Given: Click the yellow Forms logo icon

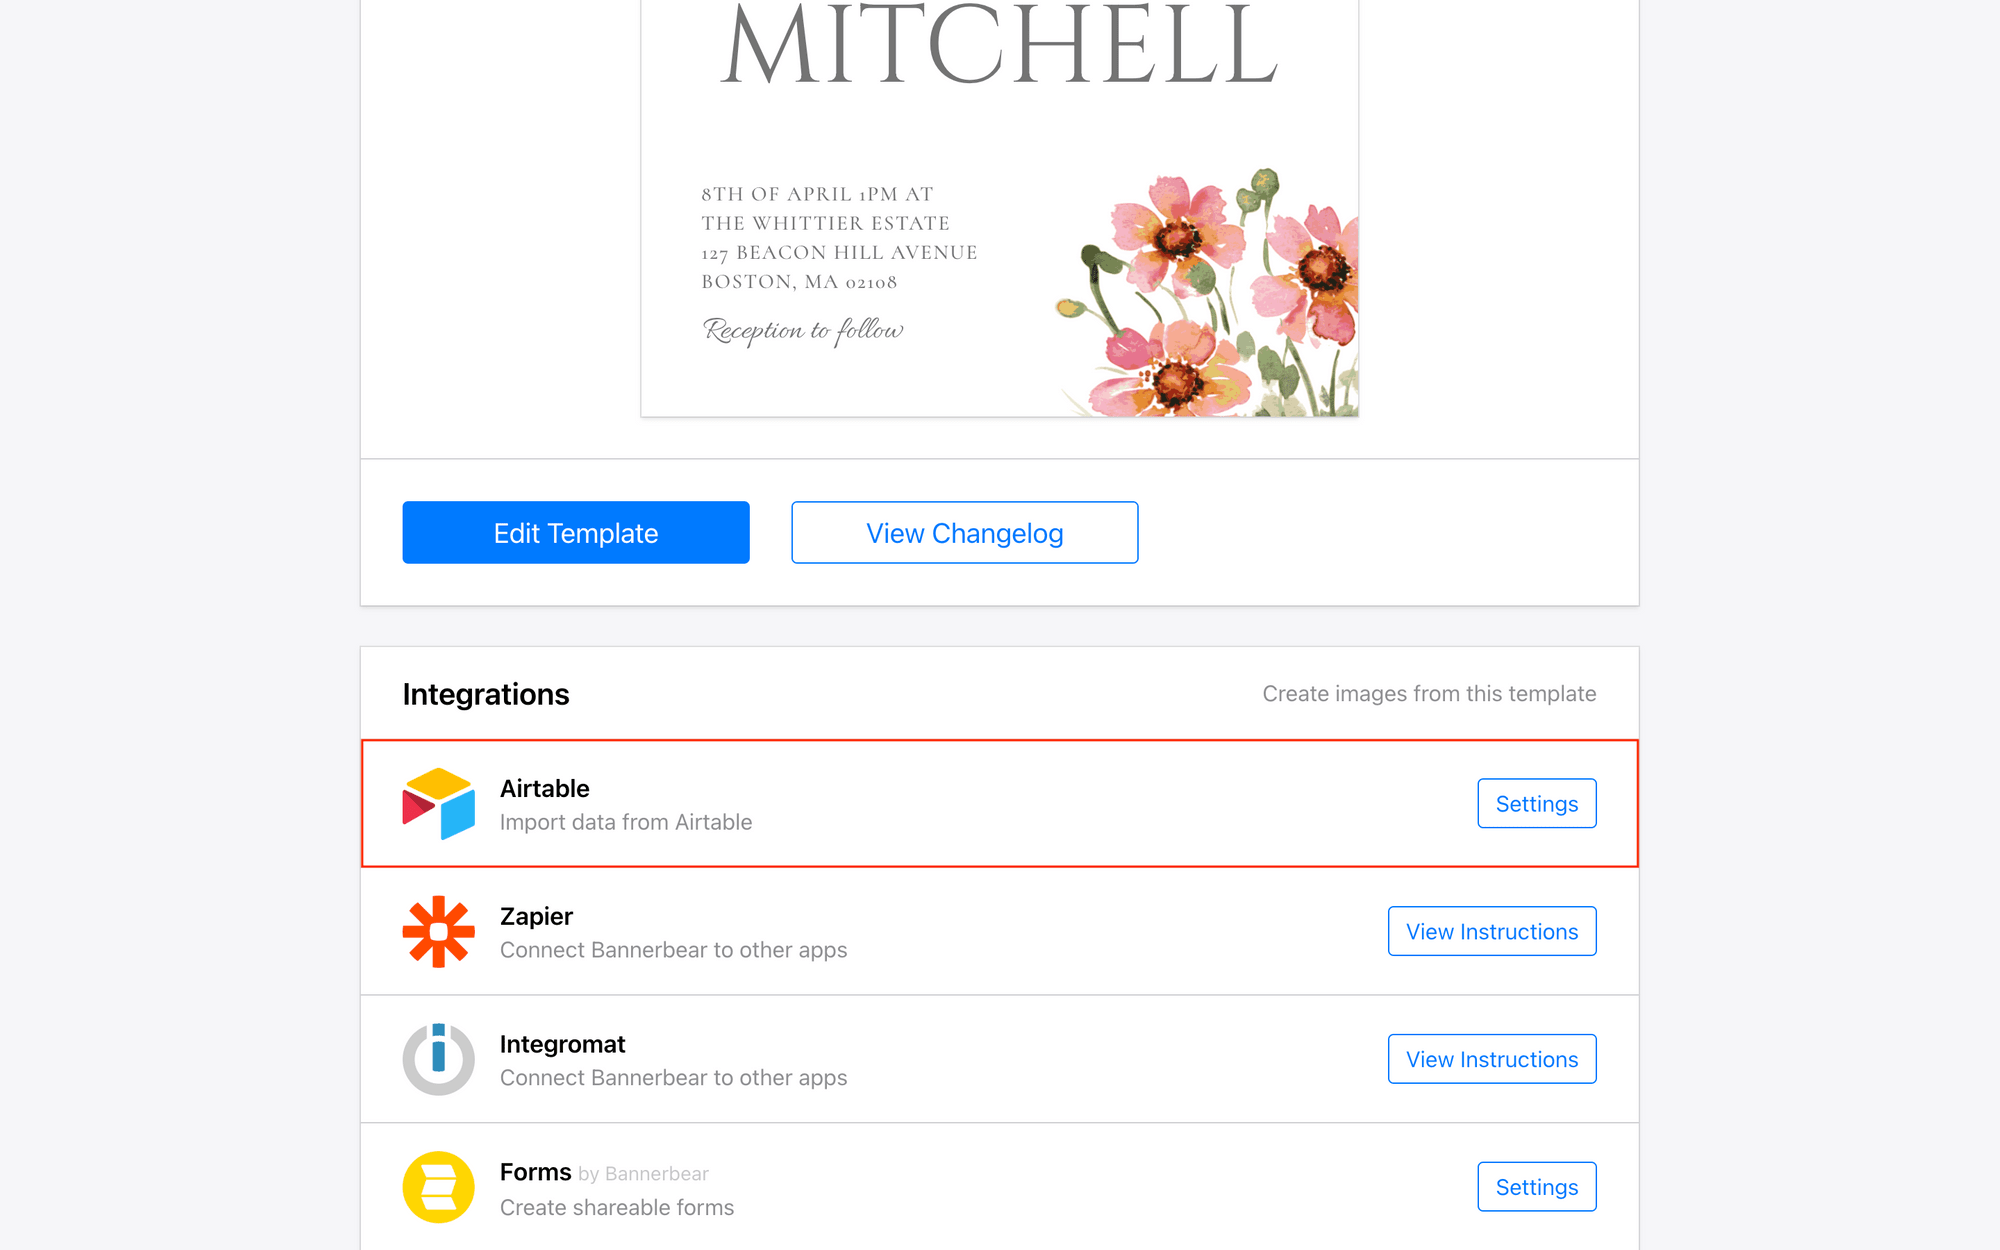Looking at the screenshot, I should pyautogui.click(x=438, y=1187).
